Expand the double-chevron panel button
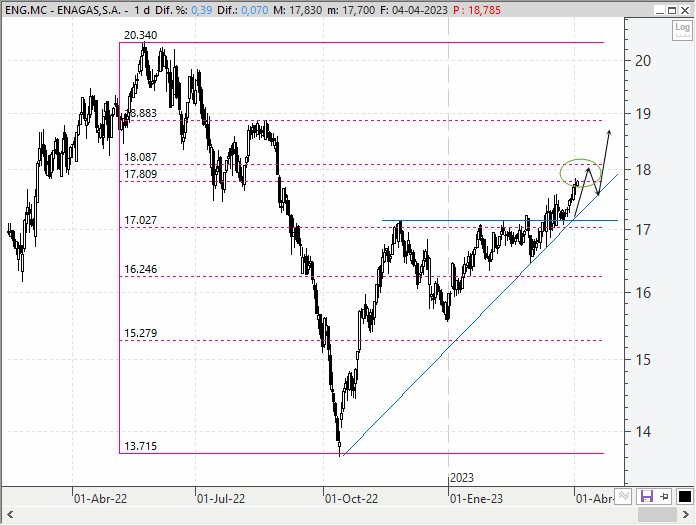This screenshot has width=696, height=525. click(x=624, y=496)
